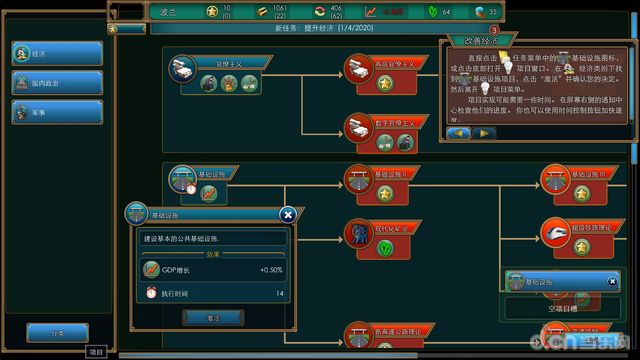The width and height of the screenshot is (640, 360).
Task: Select the 国内政治 domestic politics category
Action: tap(57, 83)
